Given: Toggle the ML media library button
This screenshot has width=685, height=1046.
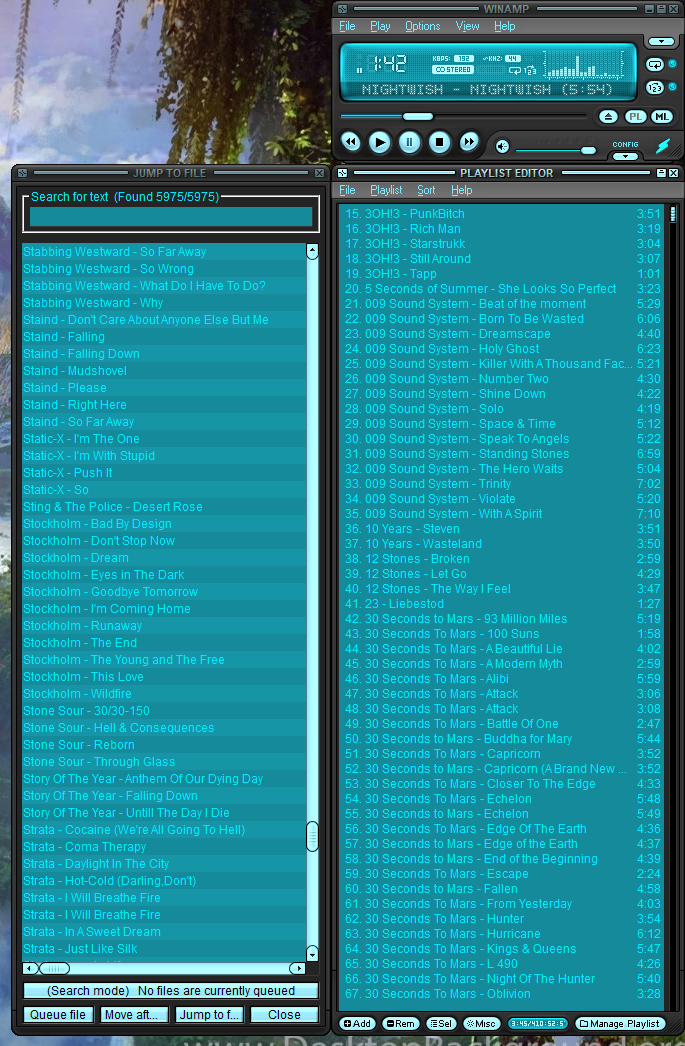Looking at the screenshot, I should pos(662,116).
